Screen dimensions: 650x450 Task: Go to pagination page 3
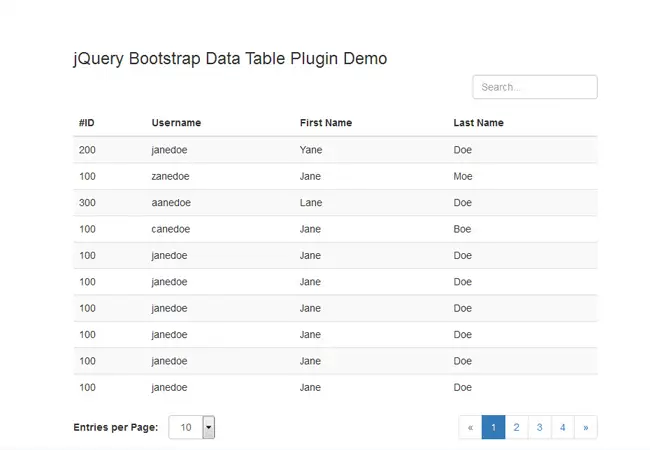(539, 427)
